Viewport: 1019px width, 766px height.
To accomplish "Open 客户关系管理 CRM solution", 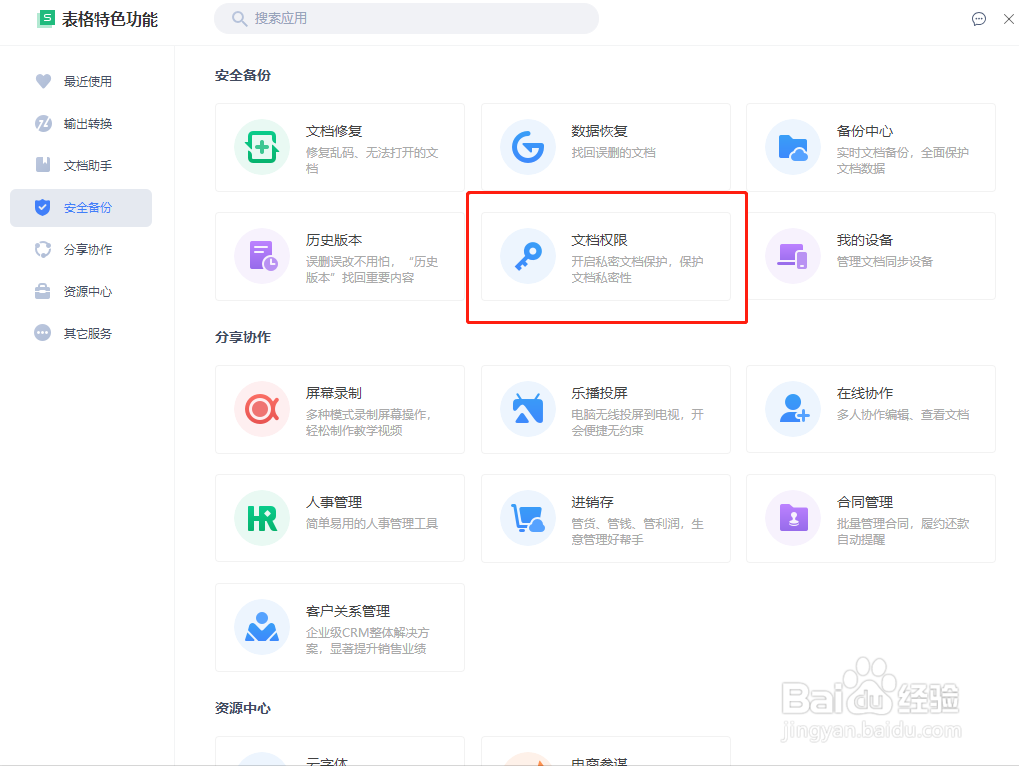I will tap(340, 628).
